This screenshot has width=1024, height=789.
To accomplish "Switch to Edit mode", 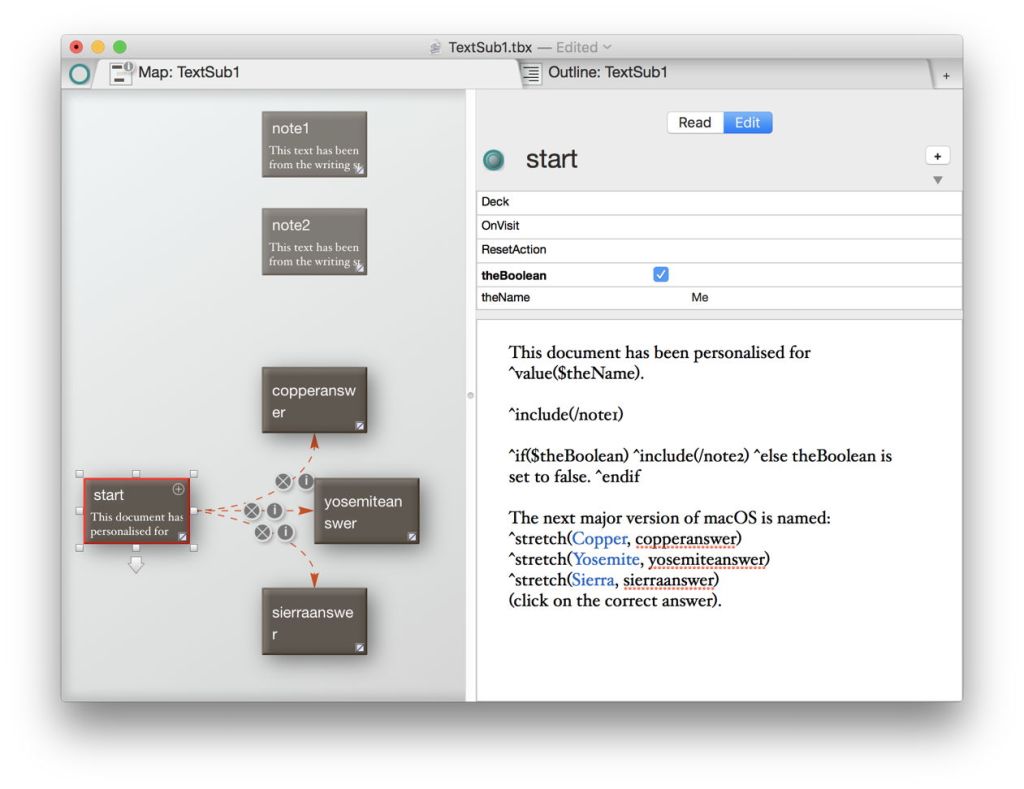I will tap(747, 123).
